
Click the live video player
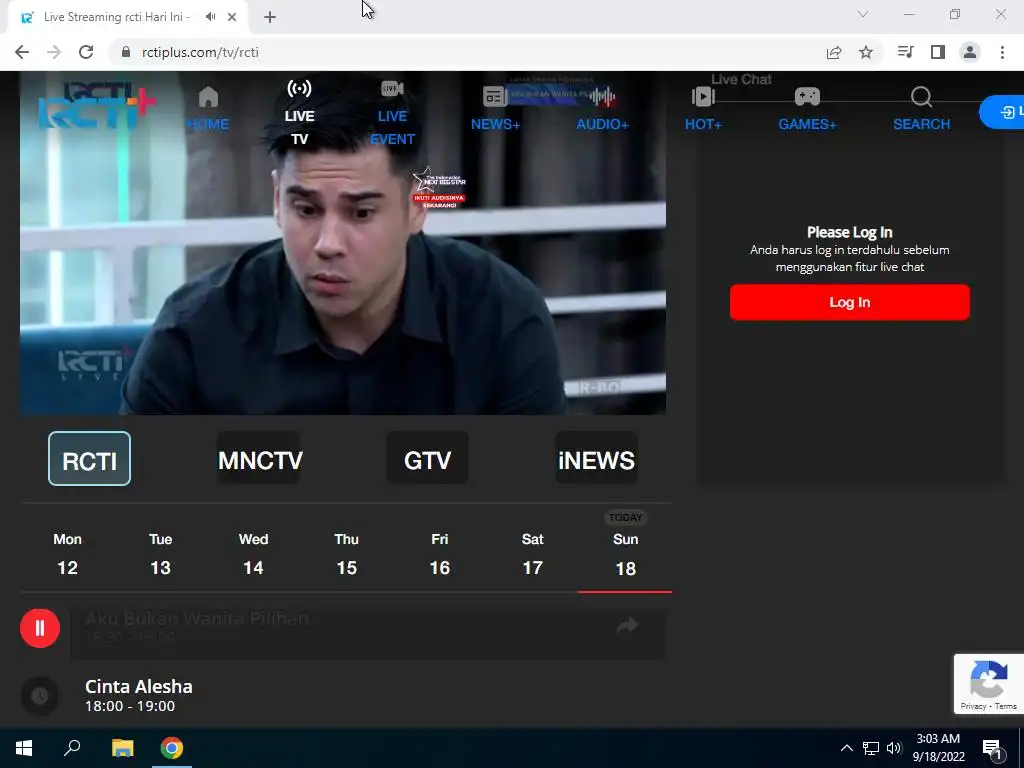(343, 243)
